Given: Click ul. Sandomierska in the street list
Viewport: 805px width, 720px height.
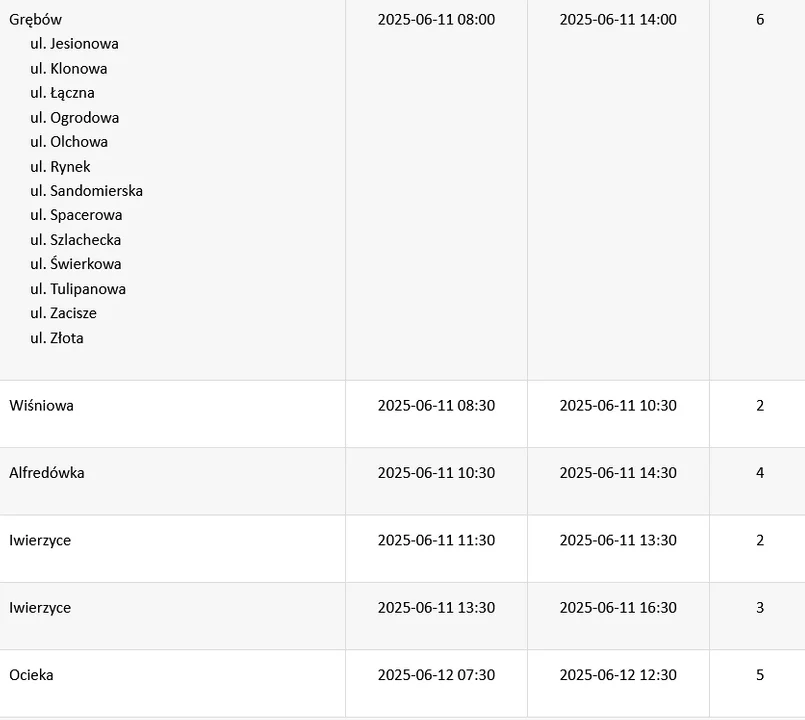Looking at the screenshot, I should (86, 191).
